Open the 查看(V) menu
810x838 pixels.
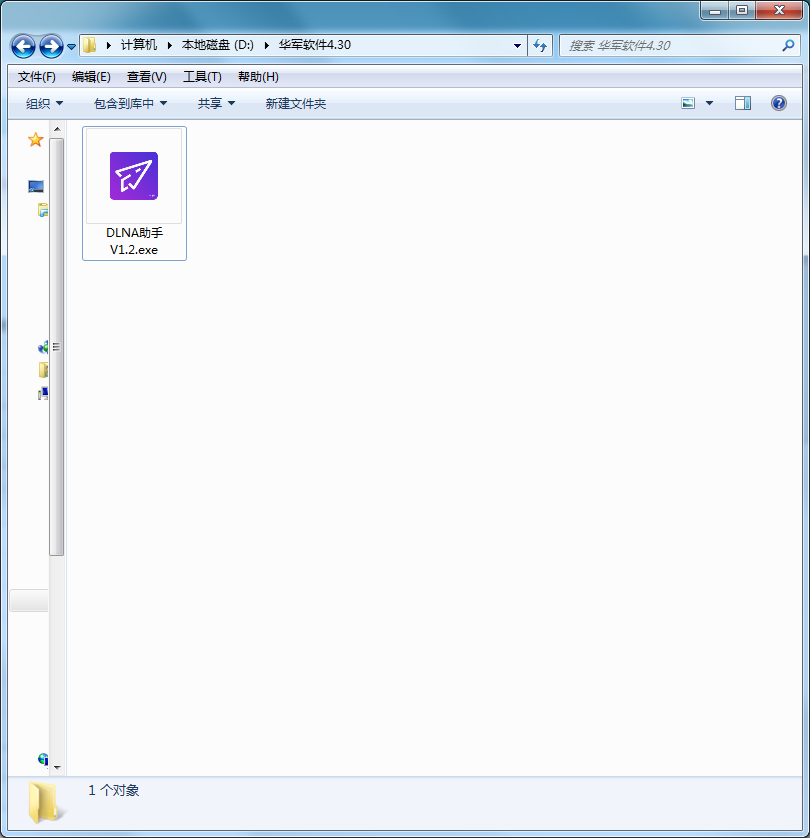[x=146, y=77]
